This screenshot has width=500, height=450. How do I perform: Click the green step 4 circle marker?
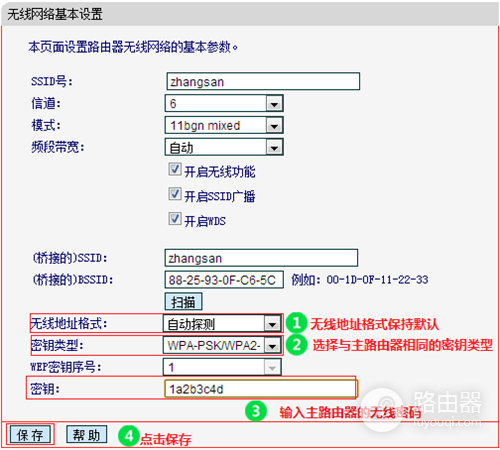tap(129, 436)
